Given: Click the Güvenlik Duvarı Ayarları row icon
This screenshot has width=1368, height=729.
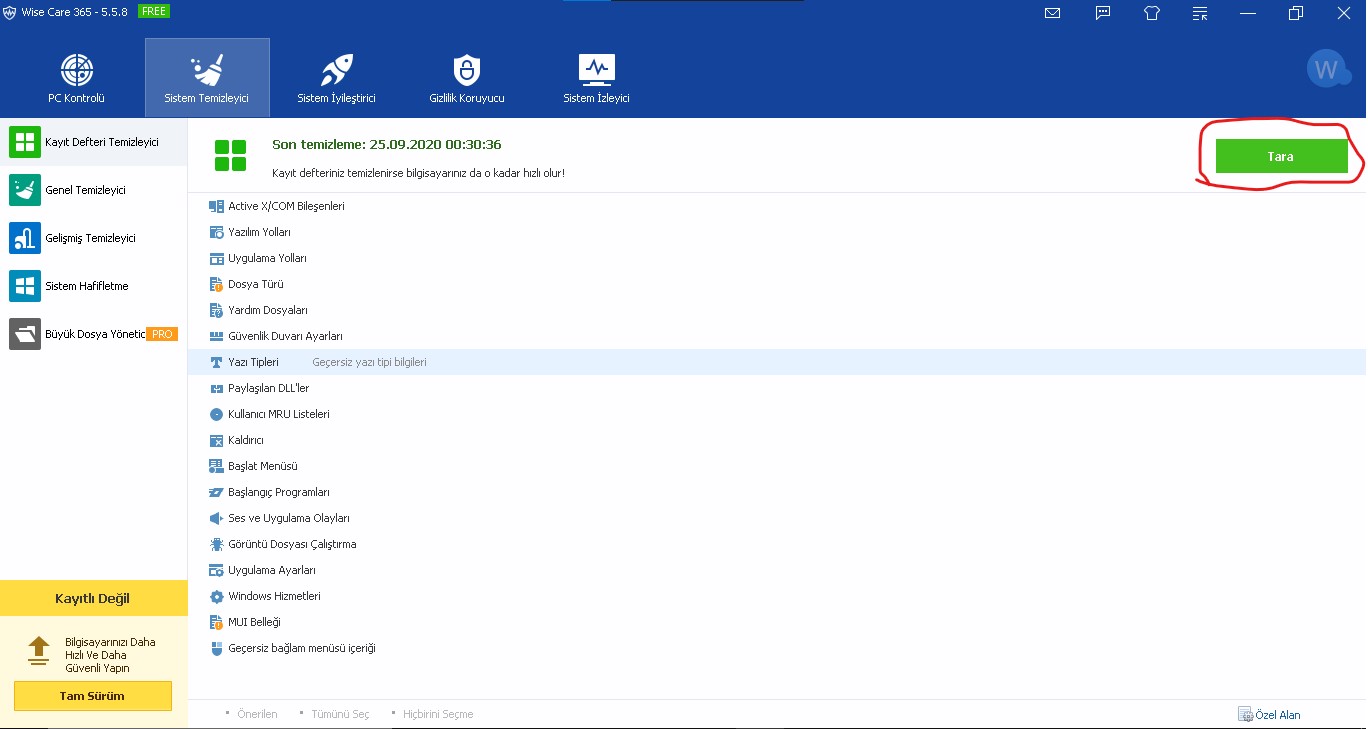Looking at the screenshot, I should 216,336.
